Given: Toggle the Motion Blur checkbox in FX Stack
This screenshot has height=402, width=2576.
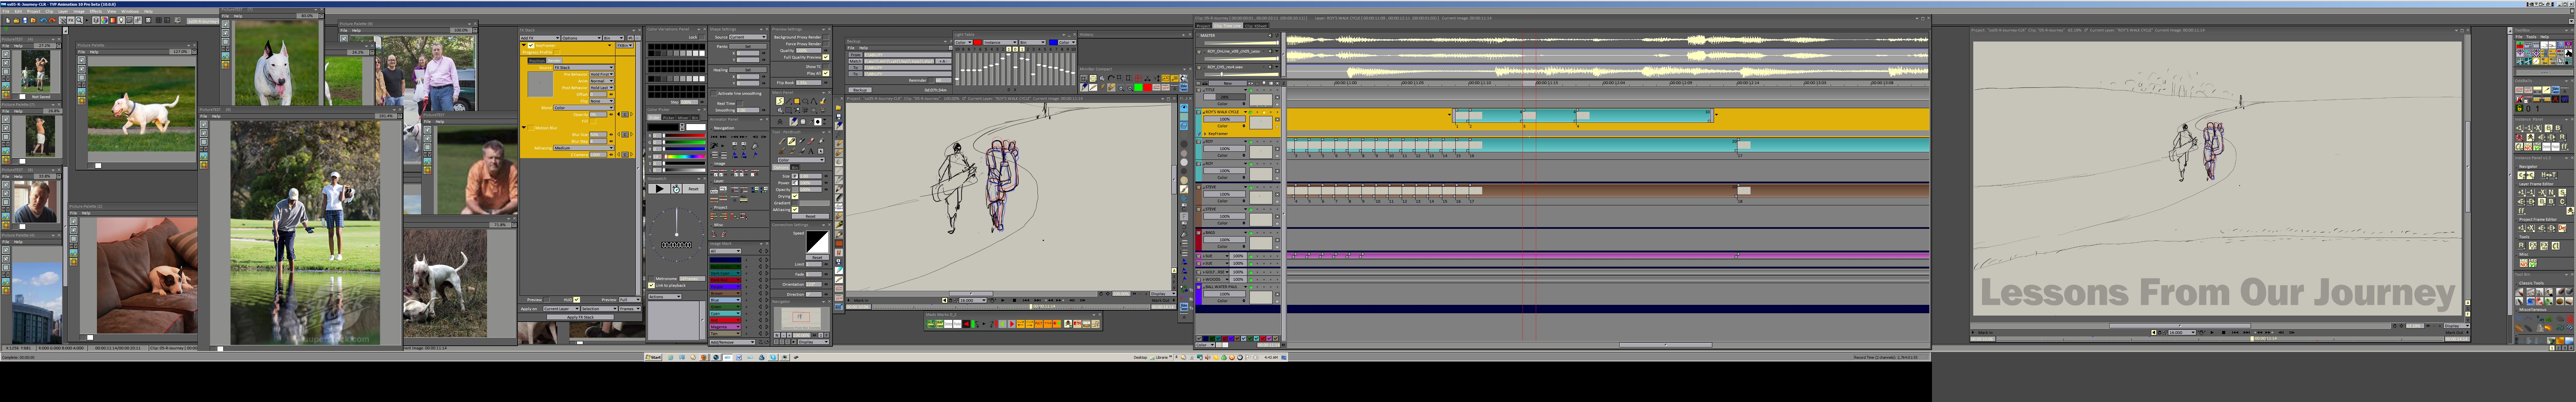Looking at the screenshot, I should [531, 128].
